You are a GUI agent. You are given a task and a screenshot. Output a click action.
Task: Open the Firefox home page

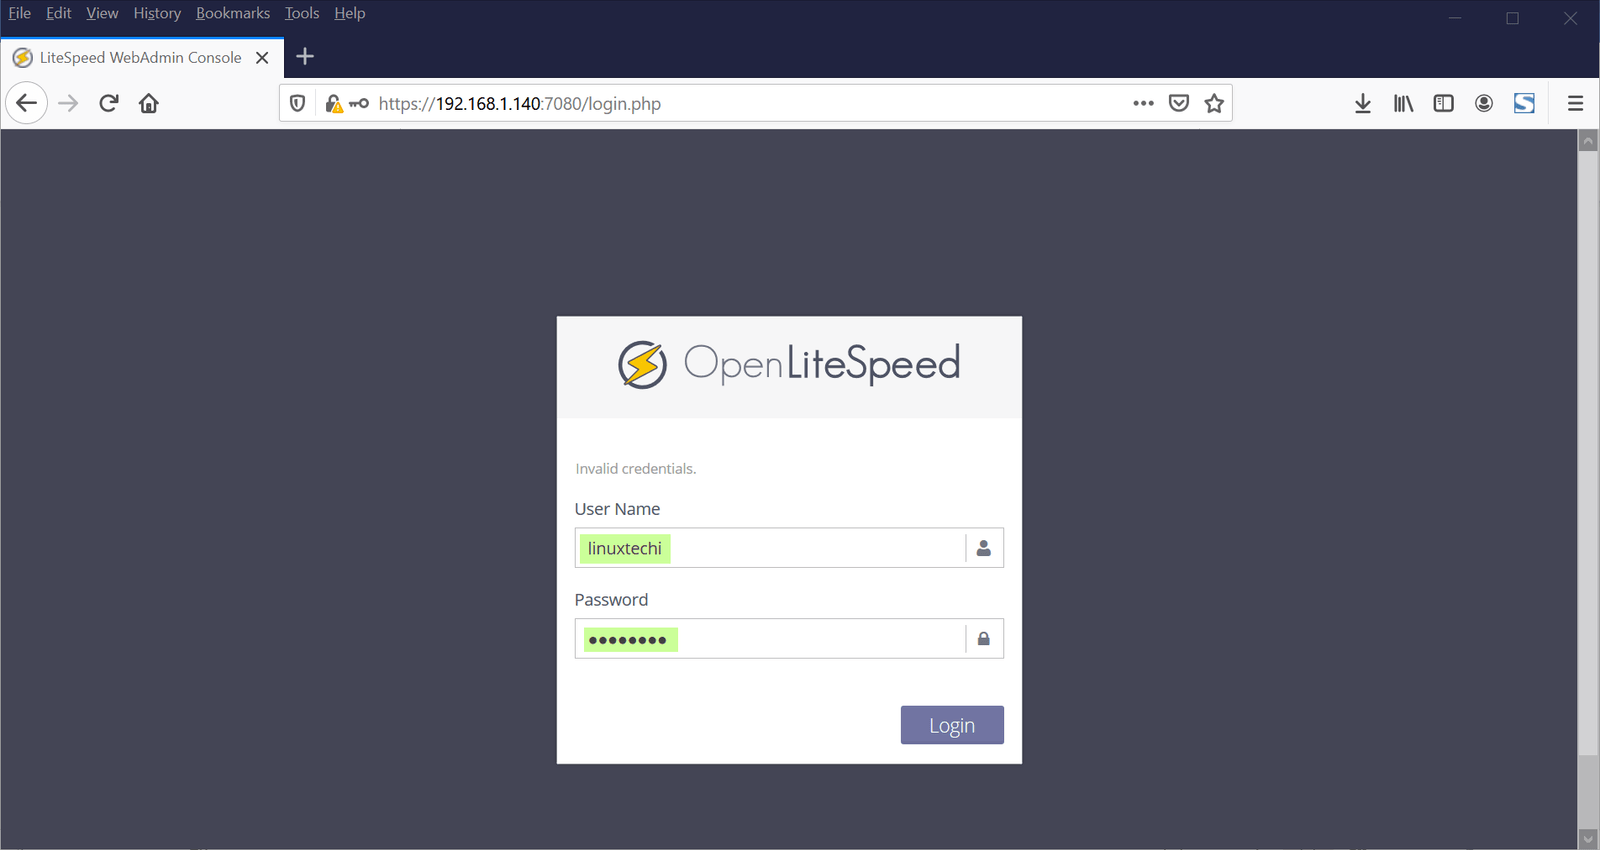tap(149, 103)
